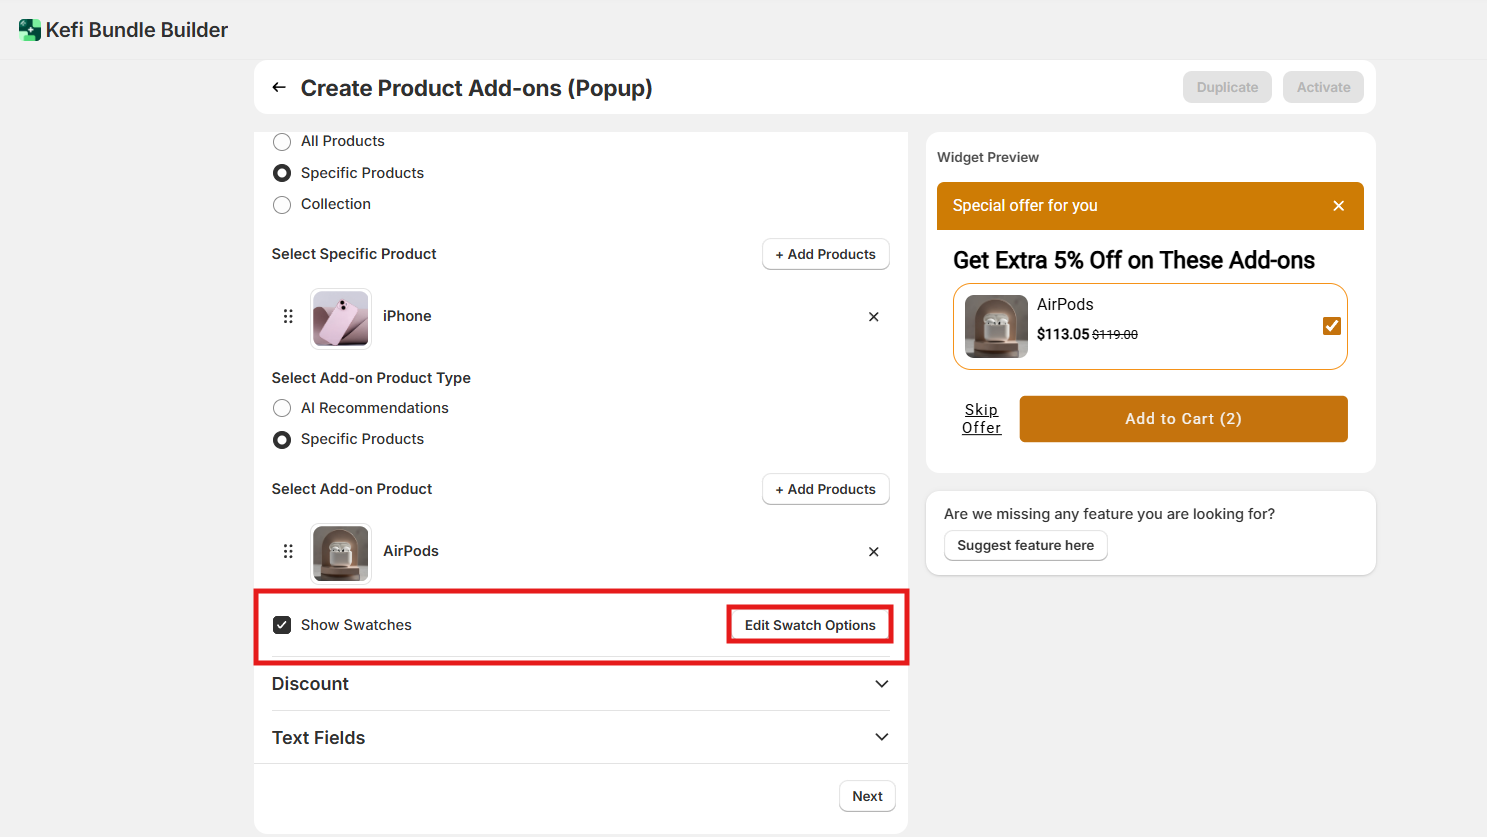The image size is (1487, 837).
Task: Click the Skip Offer link
Action: 981,419
